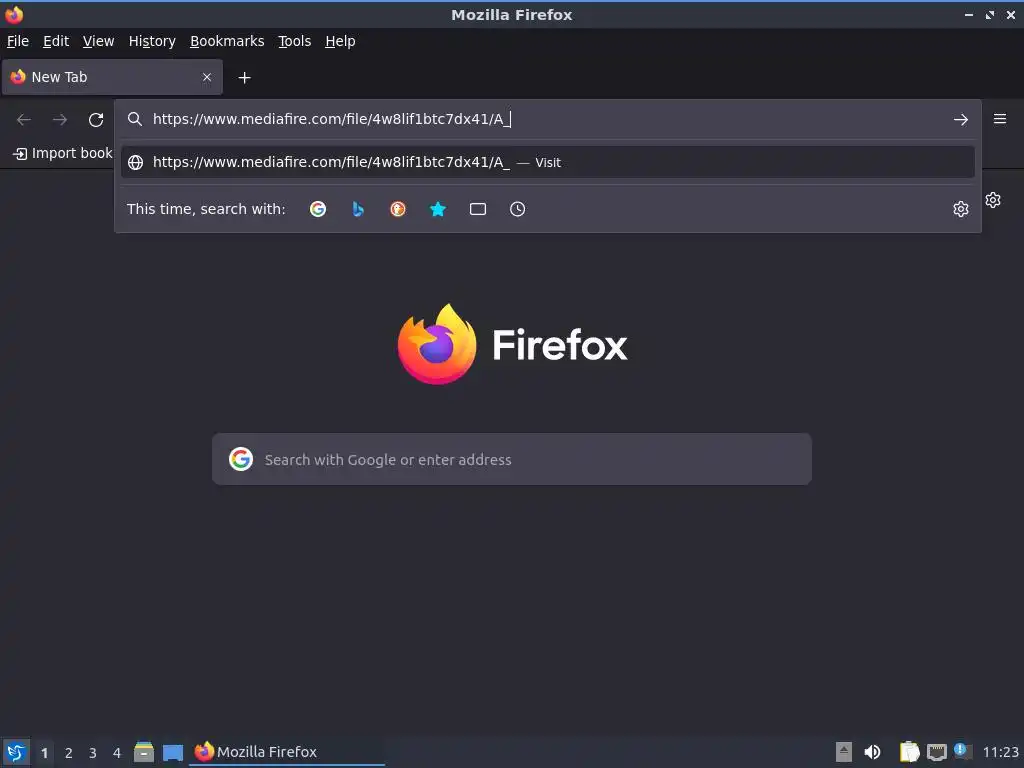The image size is (1024, 768).
Task: Select the New Tab tab
Action: pos(112,77)
